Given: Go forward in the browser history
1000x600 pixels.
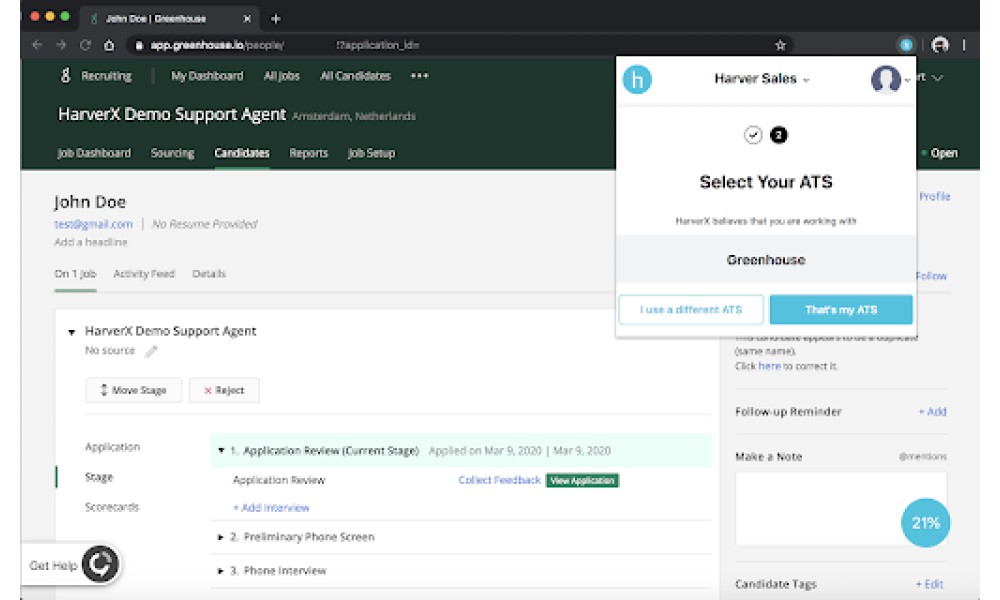Looking at the screenshot, I should click(61, 45).
